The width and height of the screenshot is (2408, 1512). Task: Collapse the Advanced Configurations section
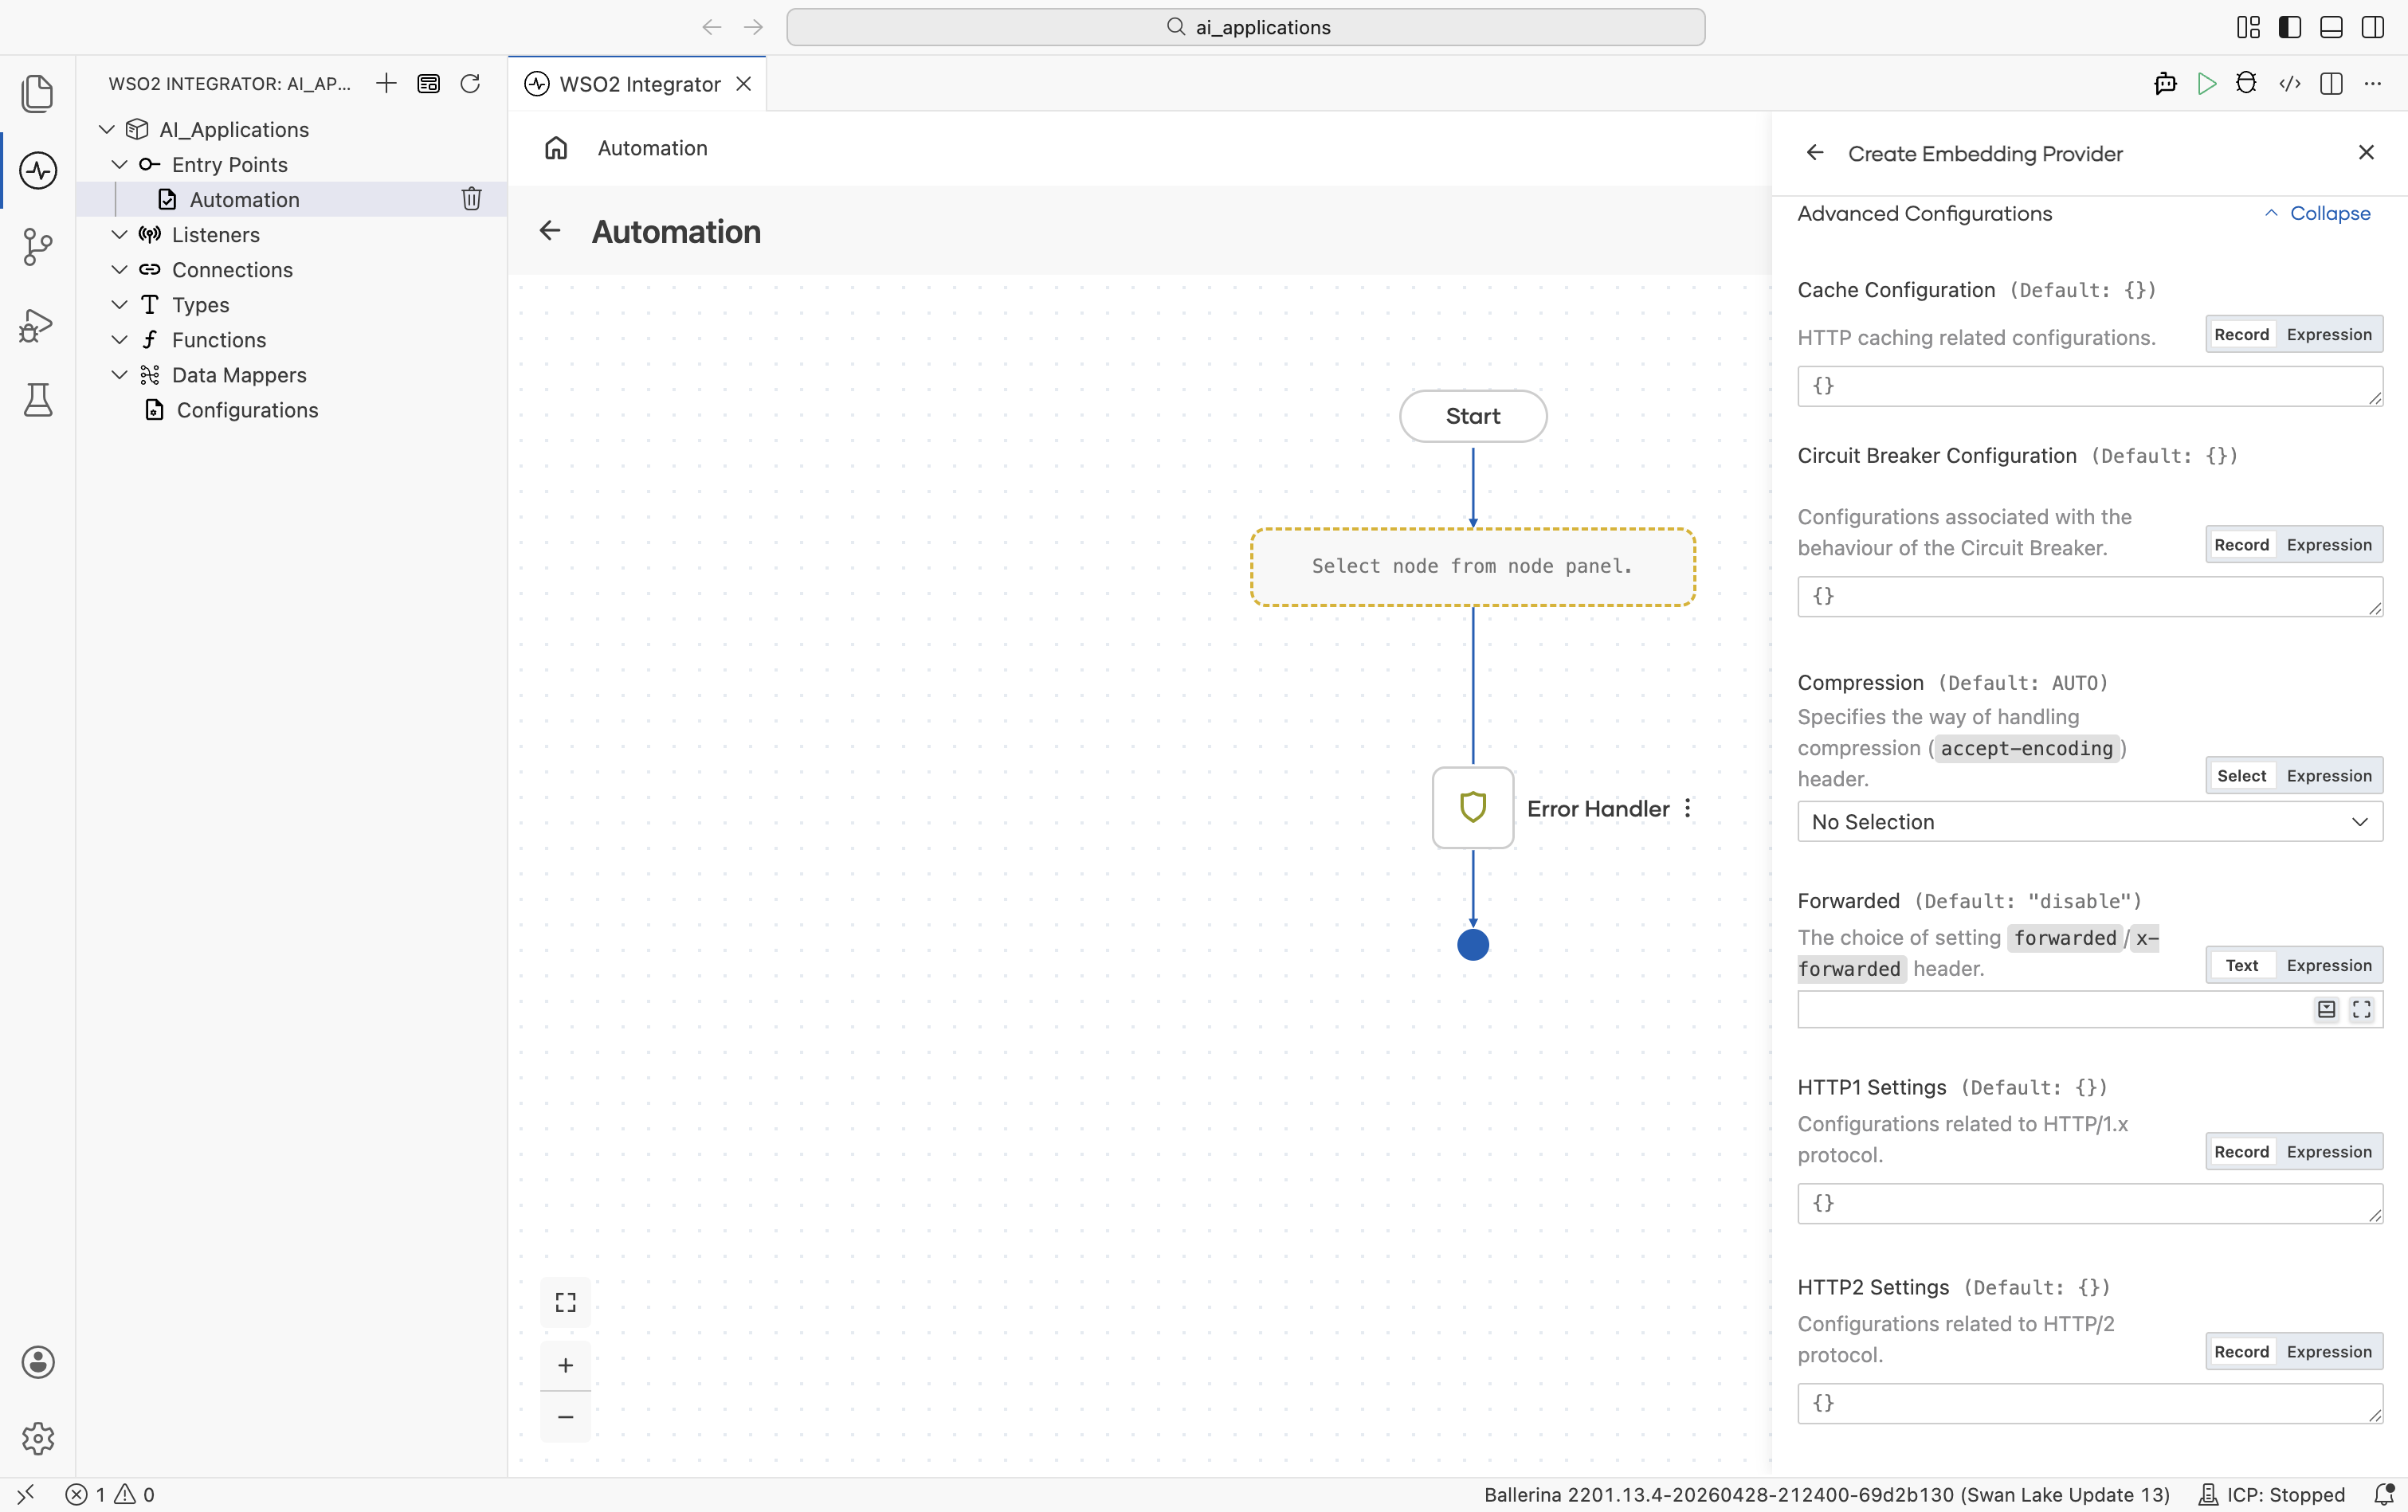2317,213
